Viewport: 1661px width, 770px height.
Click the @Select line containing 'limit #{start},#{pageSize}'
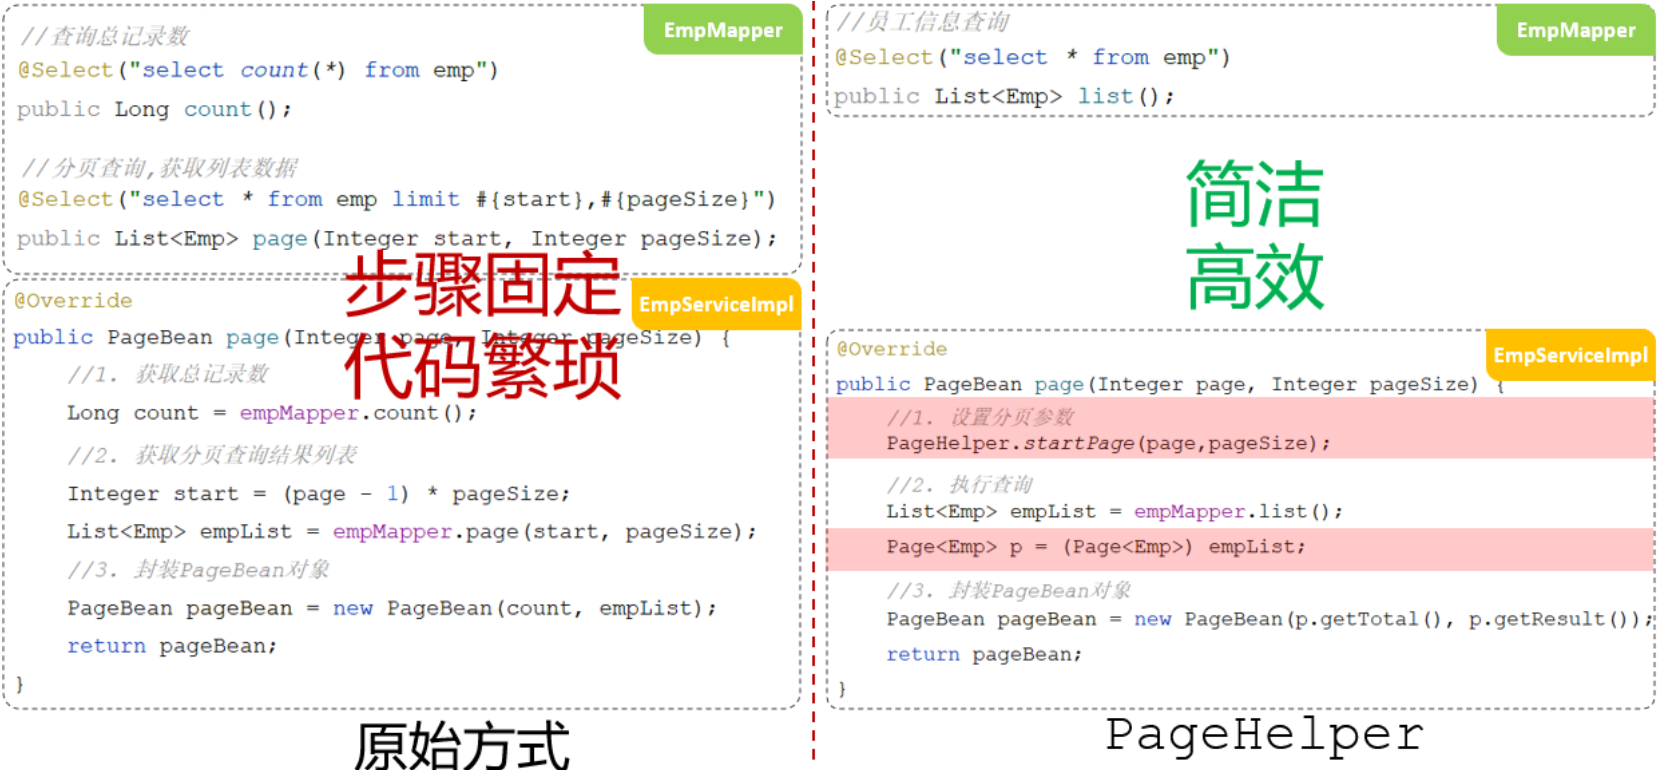point(396,199)
